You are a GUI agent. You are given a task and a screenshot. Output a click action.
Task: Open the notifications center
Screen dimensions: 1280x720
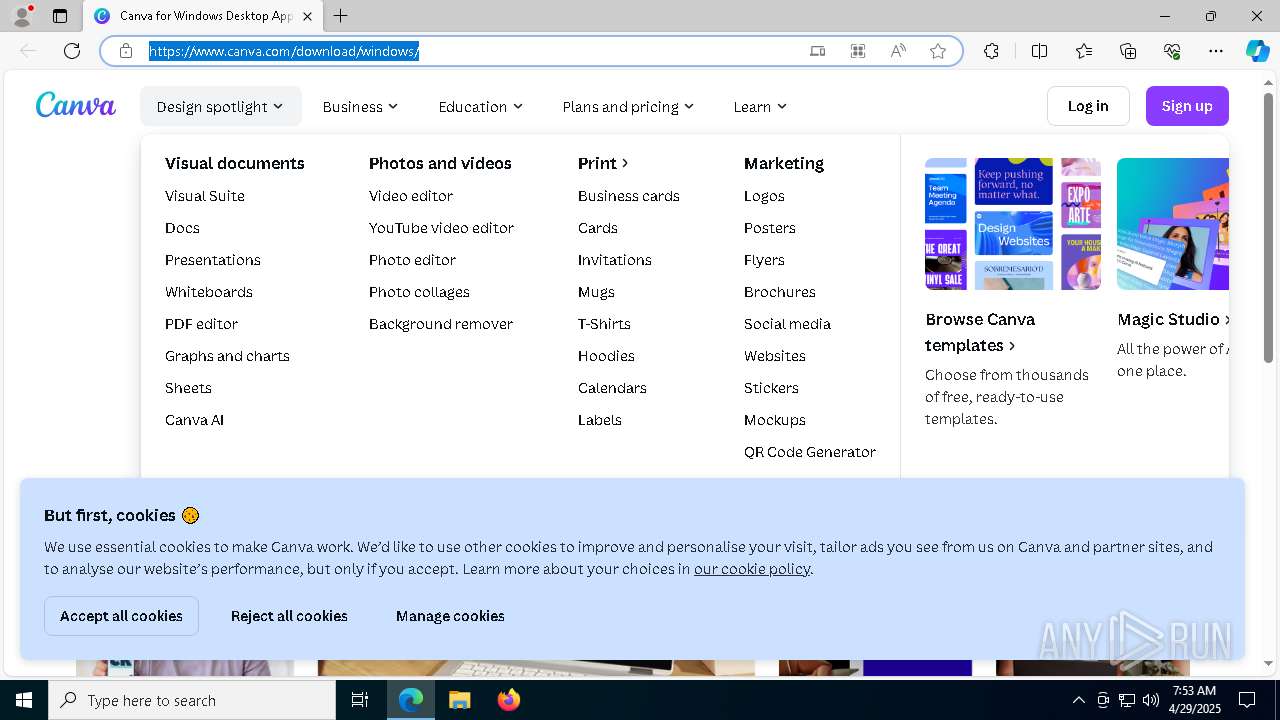coord(1247,700)
